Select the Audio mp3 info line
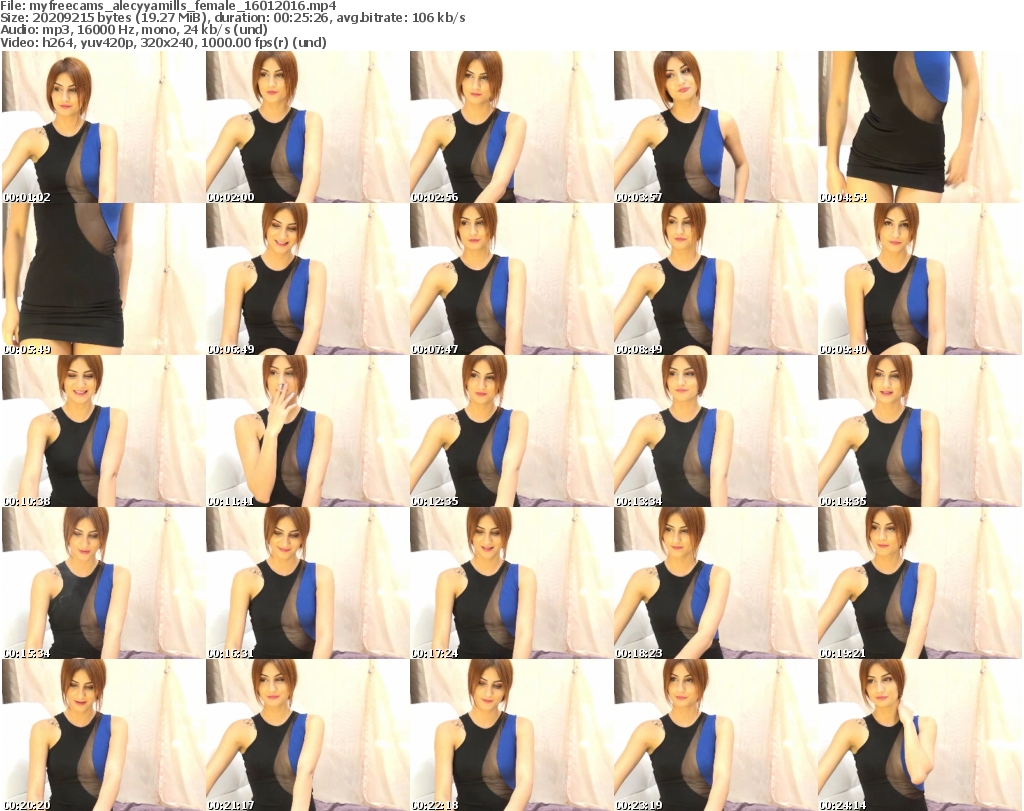This screenshot has width=1024, height=811. (x=134, y=30)
